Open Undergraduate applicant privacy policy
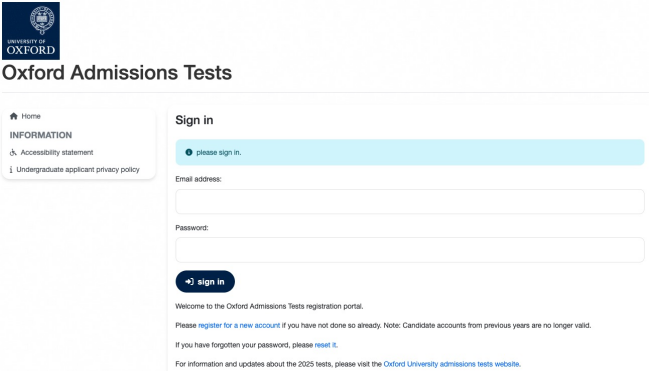The image size is (650, 371). click(x=78, y=170)
